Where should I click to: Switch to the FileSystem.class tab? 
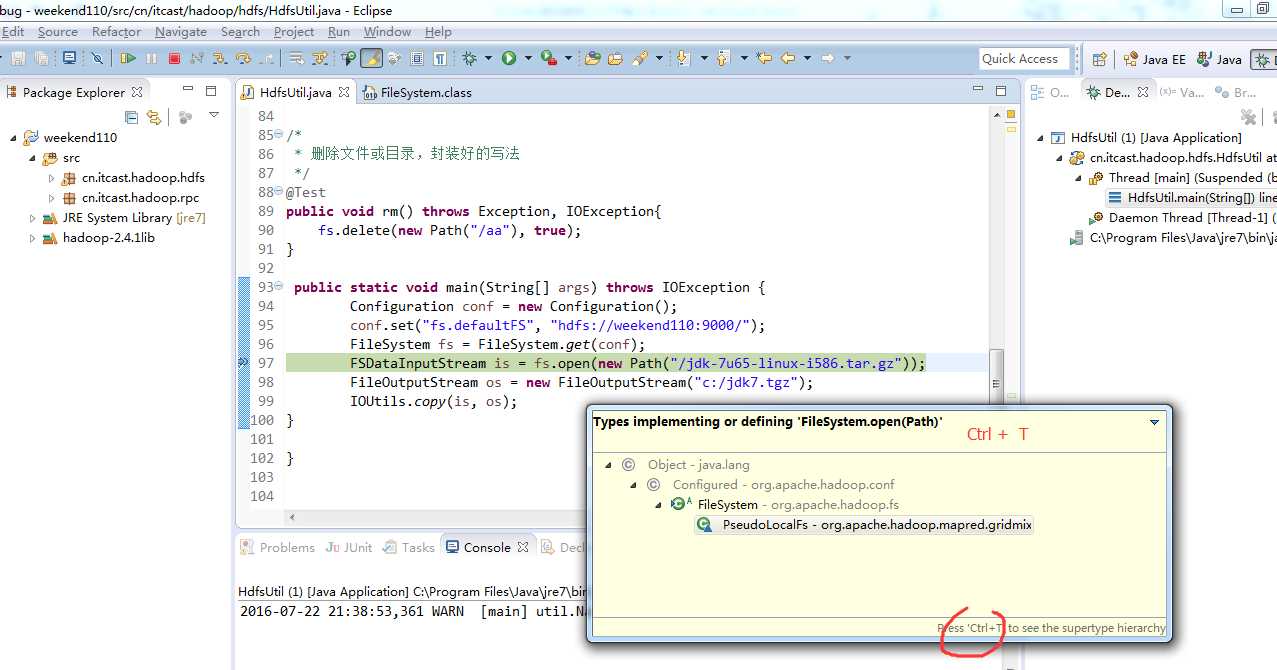pyautogui.click(x=416, y=92)
